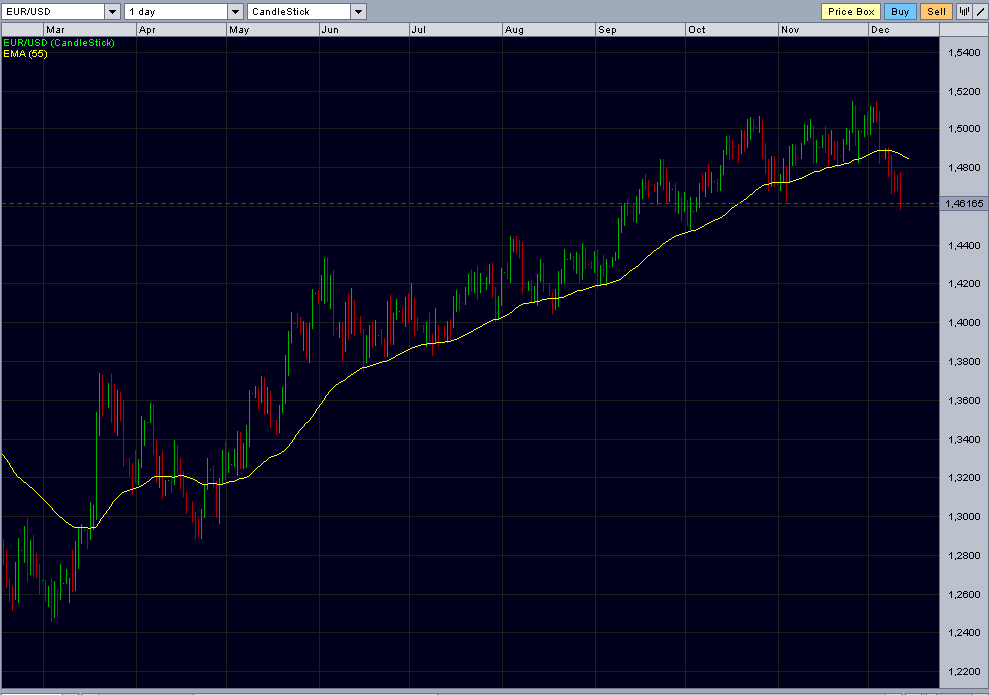Viewport: 989px width, 695px height.
Task: Click the Oct label on time axis
Action: tap(697, 30)
